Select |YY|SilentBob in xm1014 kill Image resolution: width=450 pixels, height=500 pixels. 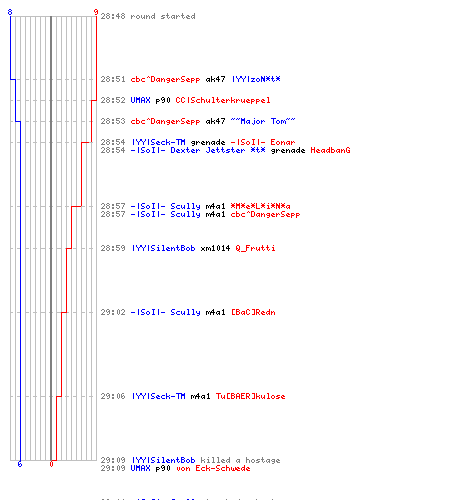(163, 248)
